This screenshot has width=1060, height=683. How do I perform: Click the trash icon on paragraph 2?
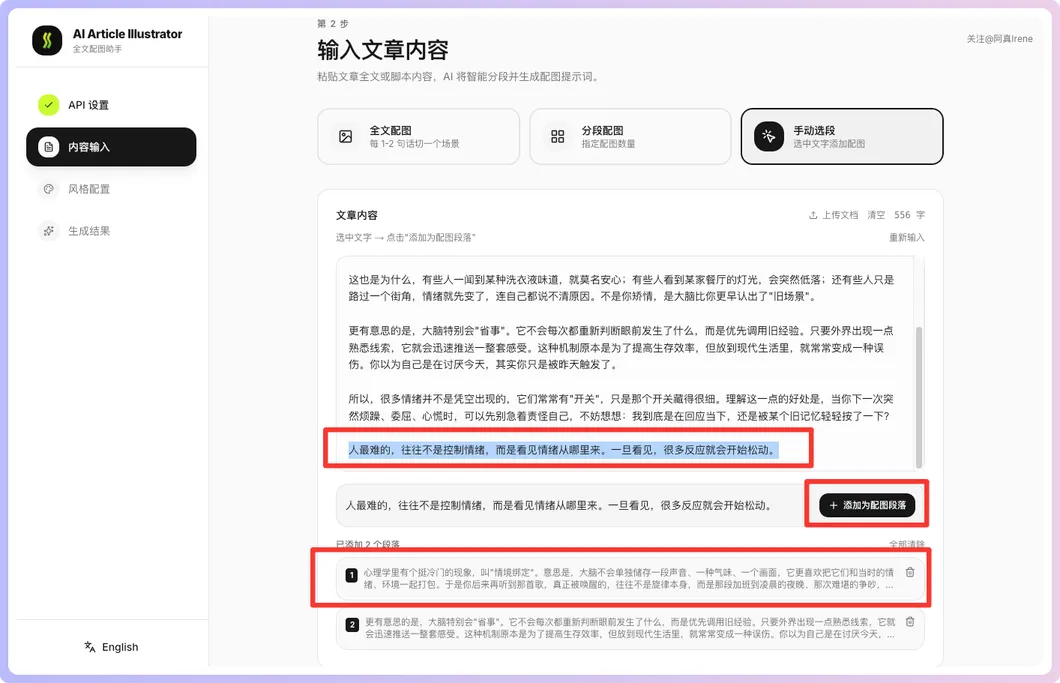[x=909, y=622]
